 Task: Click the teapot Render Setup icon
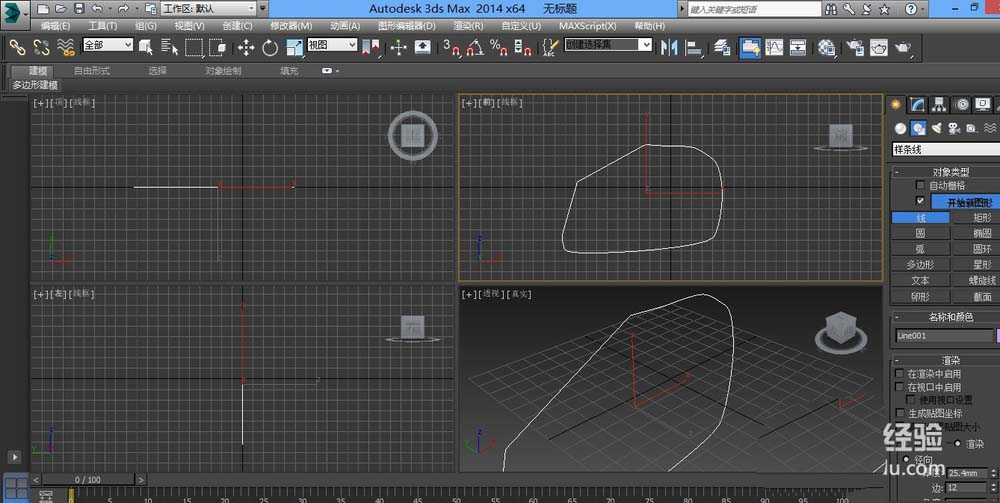pyautogui.click(x=855, y=47)
